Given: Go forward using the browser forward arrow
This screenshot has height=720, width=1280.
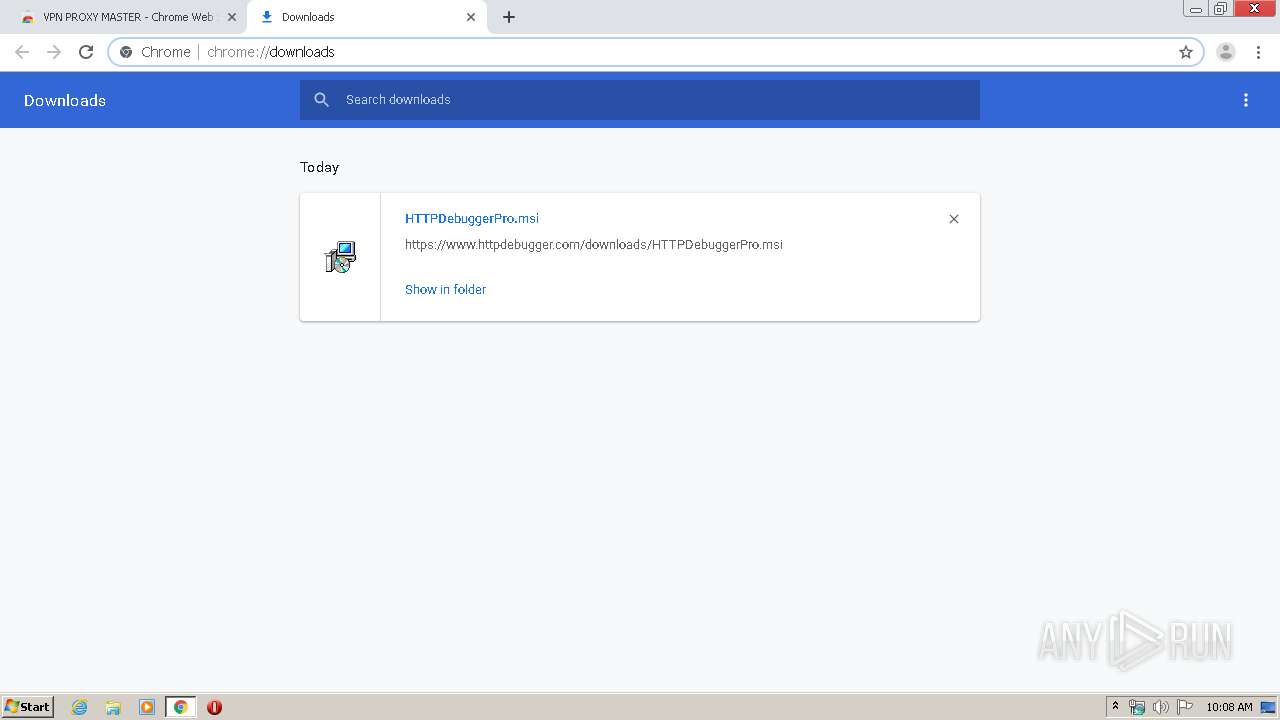Looking at the screenshot, I should [54, 52].
